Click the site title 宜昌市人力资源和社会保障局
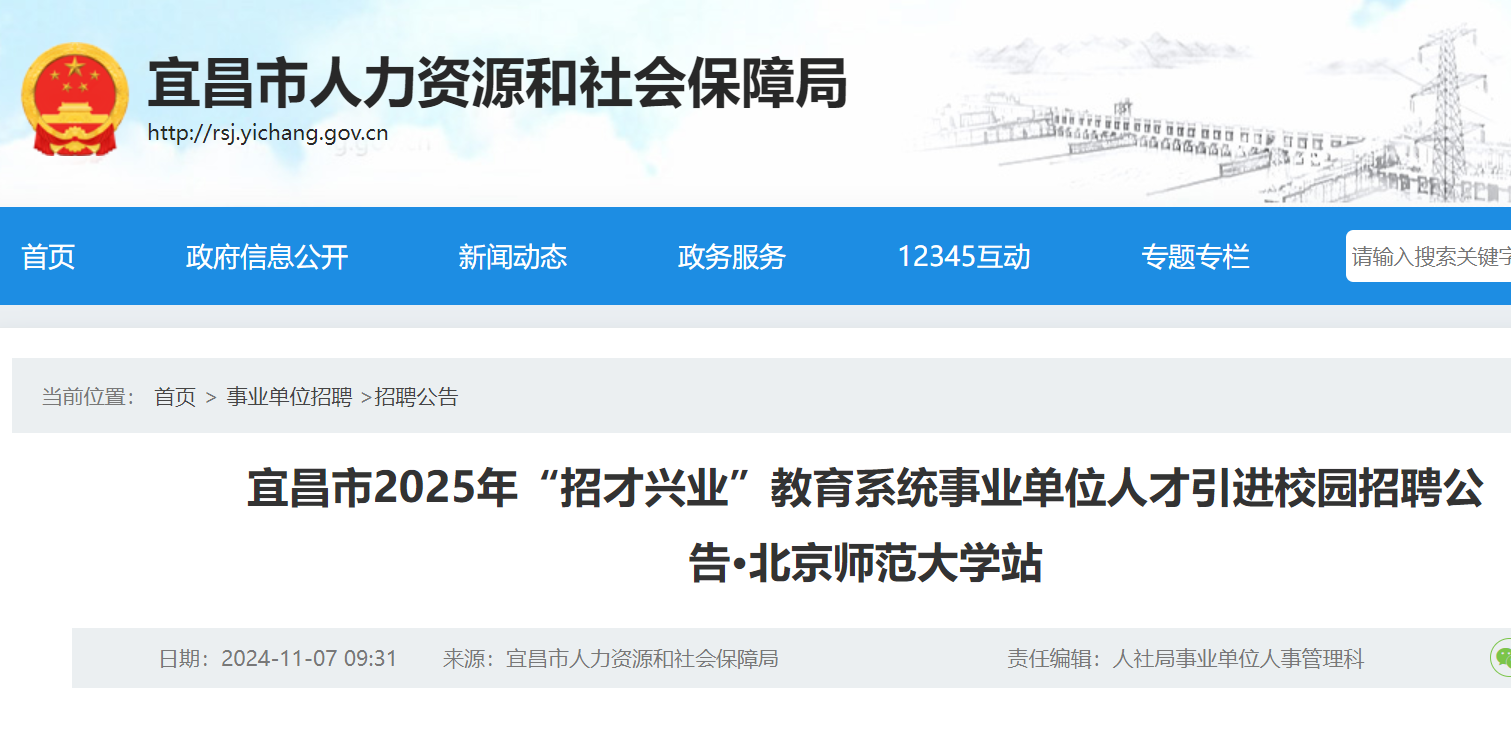This screenshot has width=1511, height=729. pos(497,82)
